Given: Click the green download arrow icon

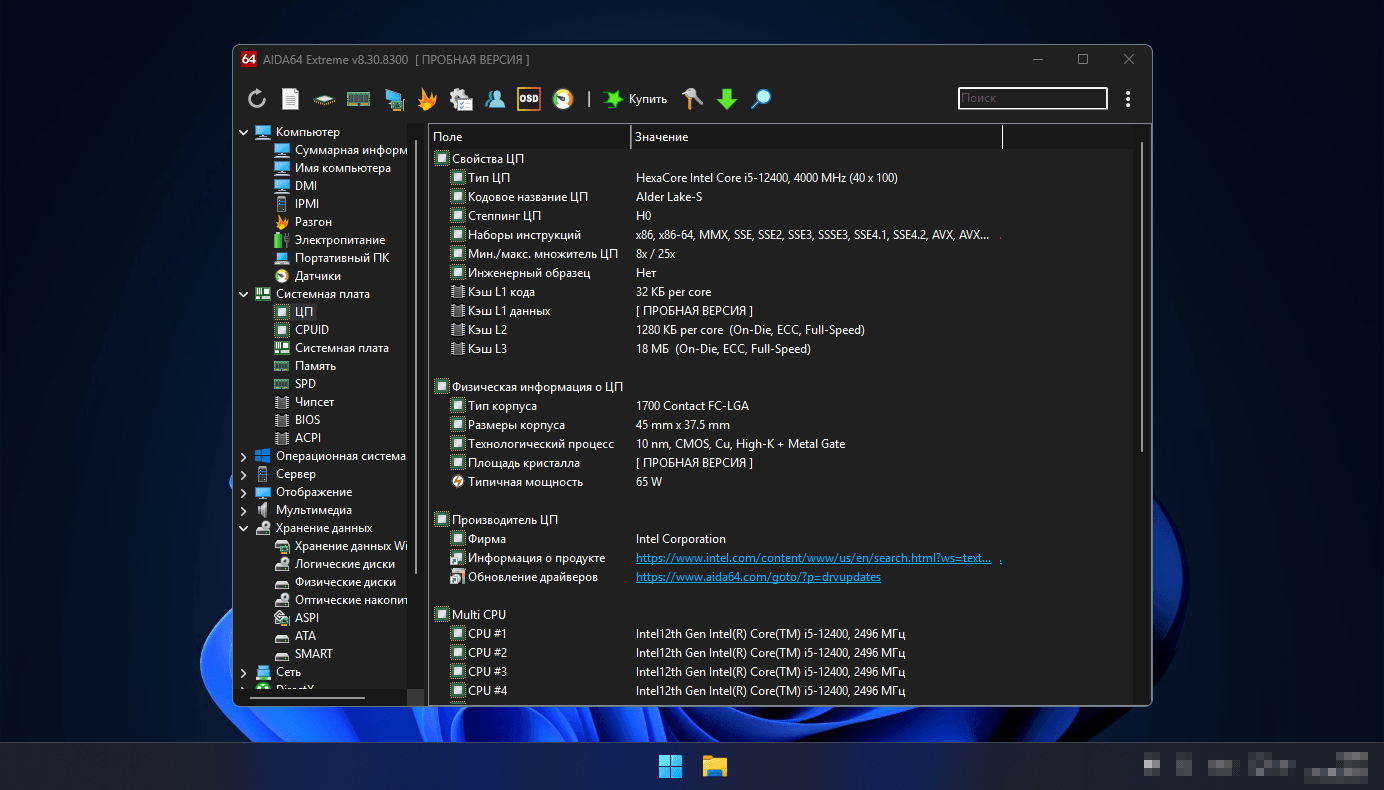Looking at the screenshot, I should tap(727, 98).
